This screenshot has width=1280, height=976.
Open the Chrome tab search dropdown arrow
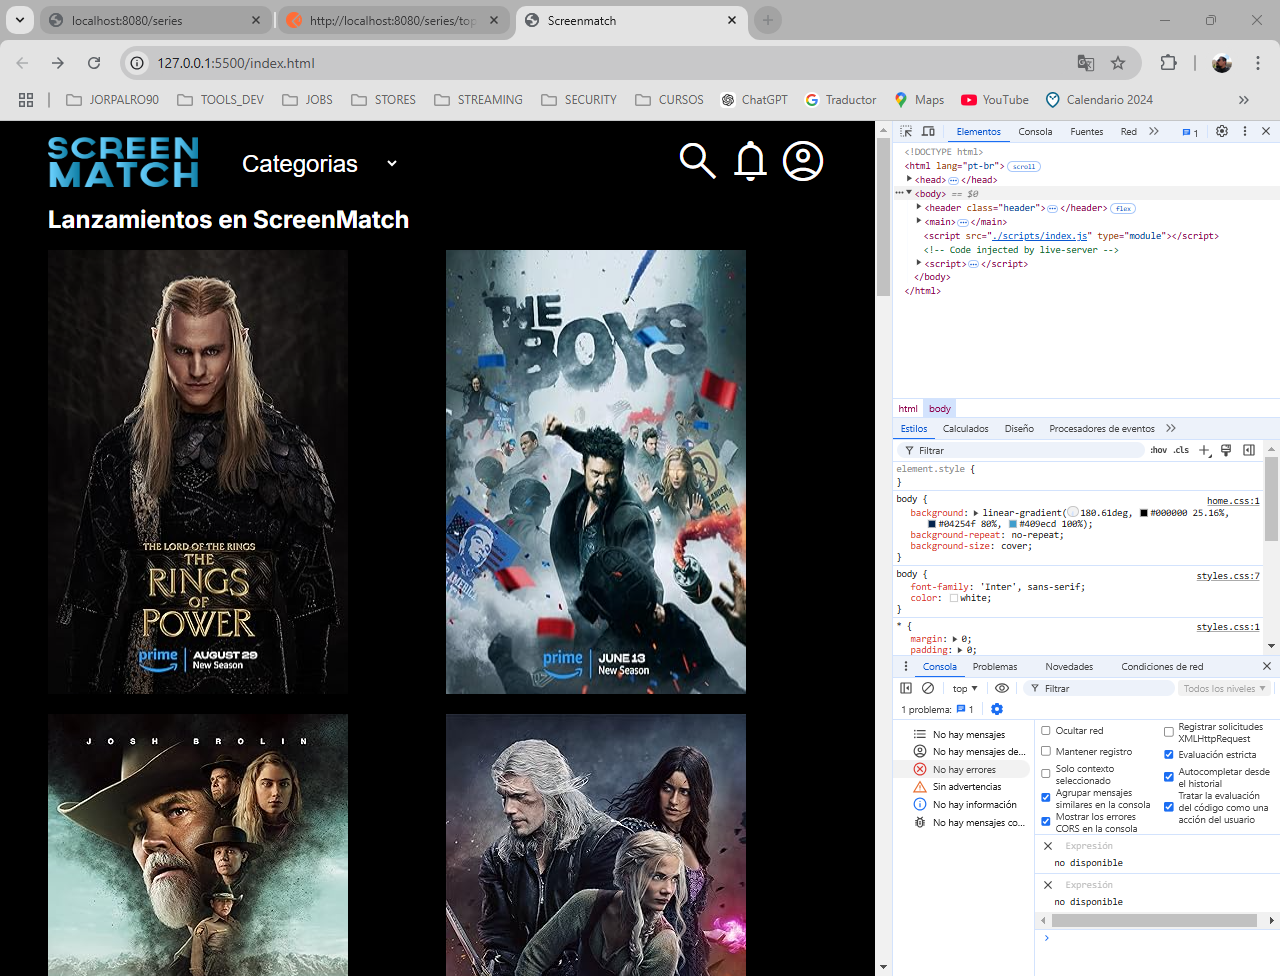tap(20, 20)
